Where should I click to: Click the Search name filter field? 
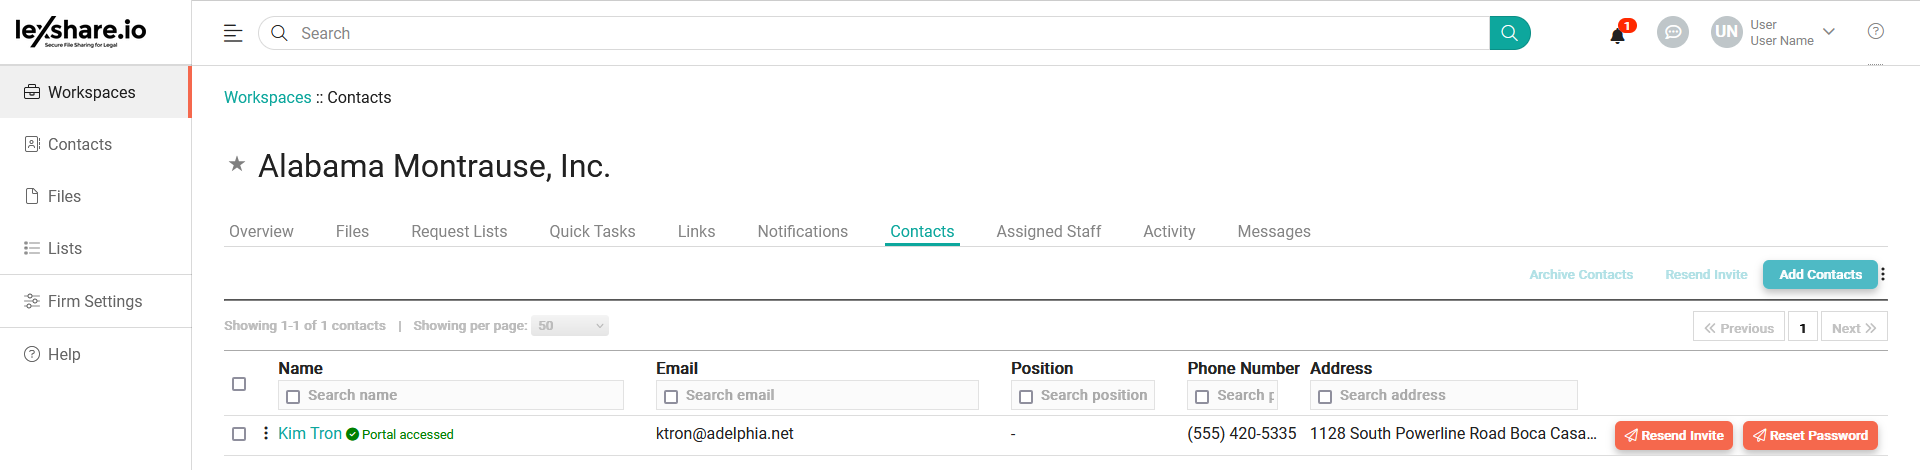[x=460, y=396]
